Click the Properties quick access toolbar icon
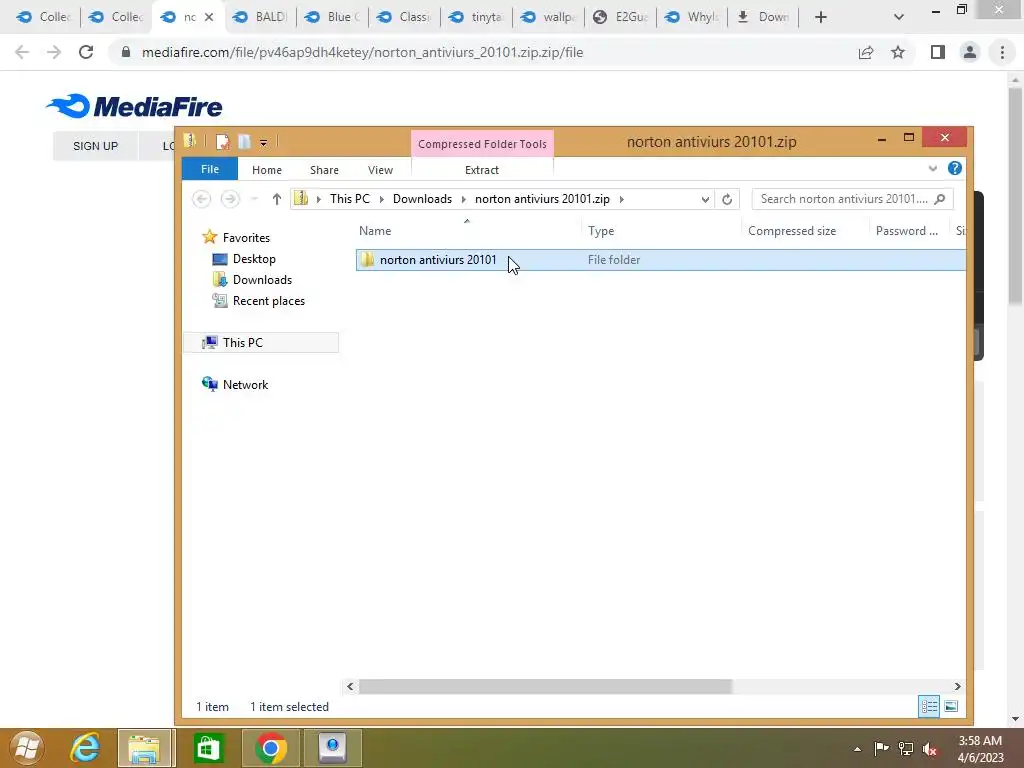This screenshot has width=1024, height=768. point(222,142)
